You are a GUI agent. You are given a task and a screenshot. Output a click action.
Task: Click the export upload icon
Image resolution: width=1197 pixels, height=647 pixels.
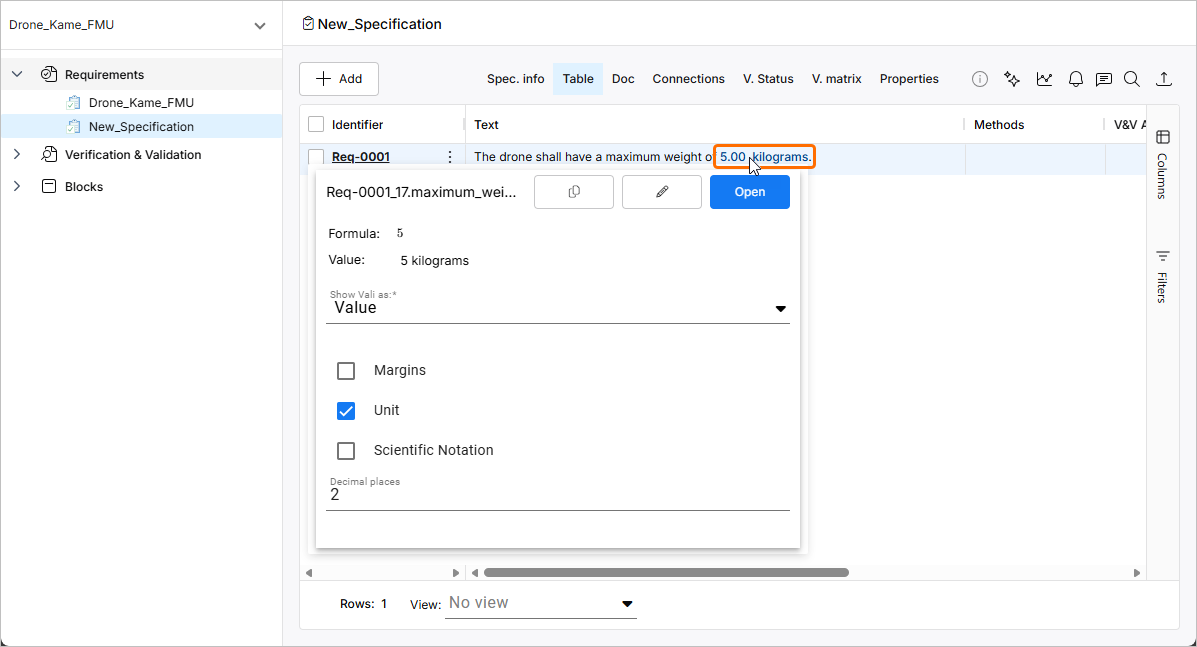click(x=1164, y=79)
